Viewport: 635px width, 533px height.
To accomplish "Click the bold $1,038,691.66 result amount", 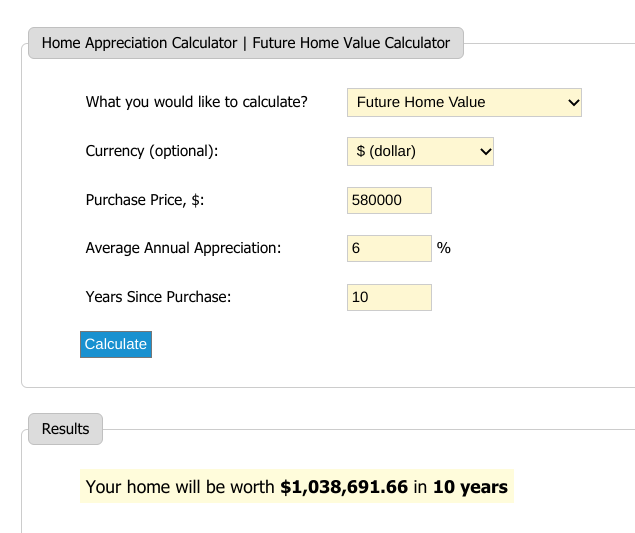I will (x=344, y=487).
